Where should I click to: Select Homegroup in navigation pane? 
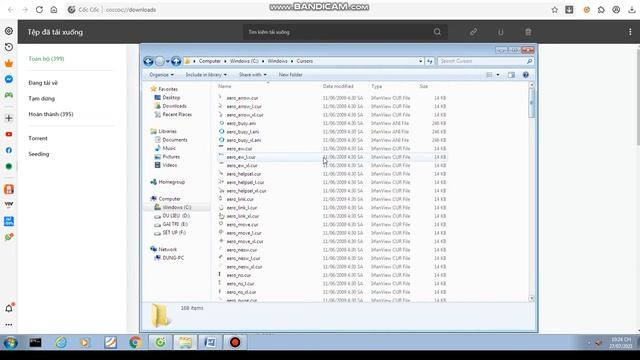(x=171, y=182)
